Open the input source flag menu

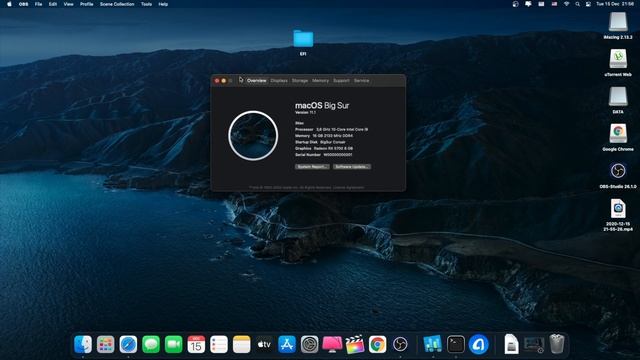(x=554, y=4)
